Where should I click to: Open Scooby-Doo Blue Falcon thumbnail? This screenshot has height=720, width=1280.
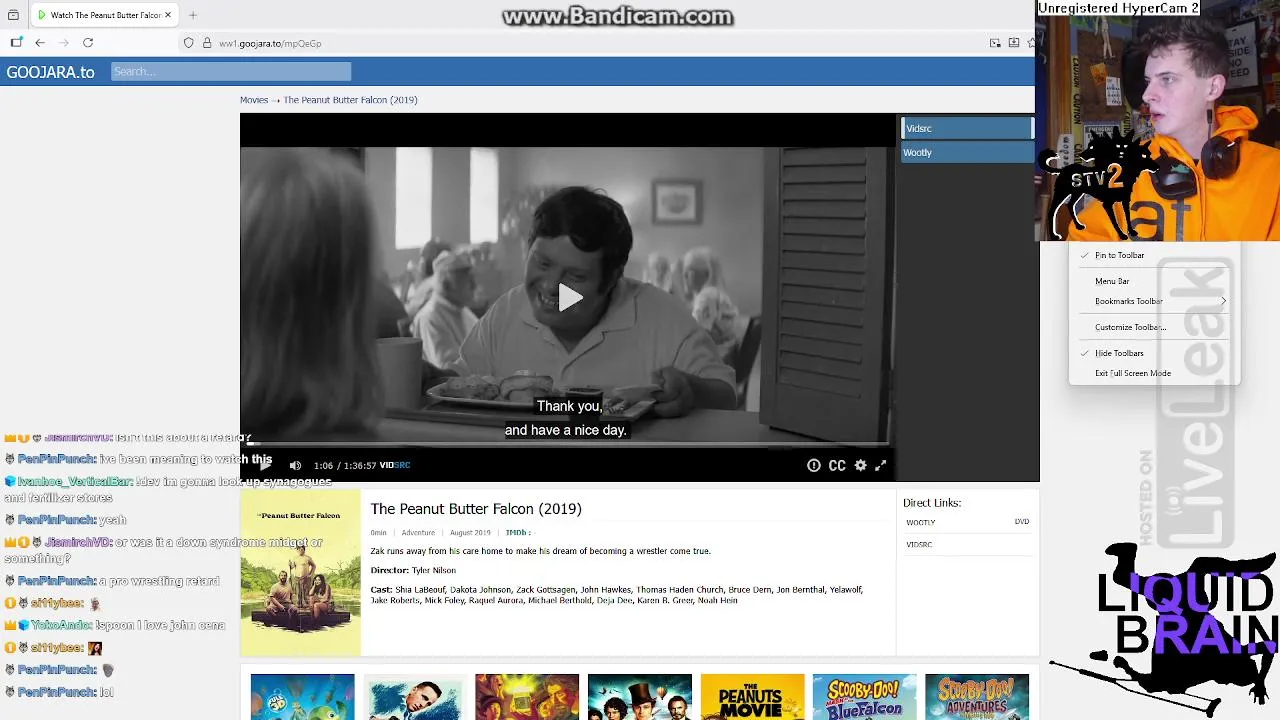[x=864, y=697]
